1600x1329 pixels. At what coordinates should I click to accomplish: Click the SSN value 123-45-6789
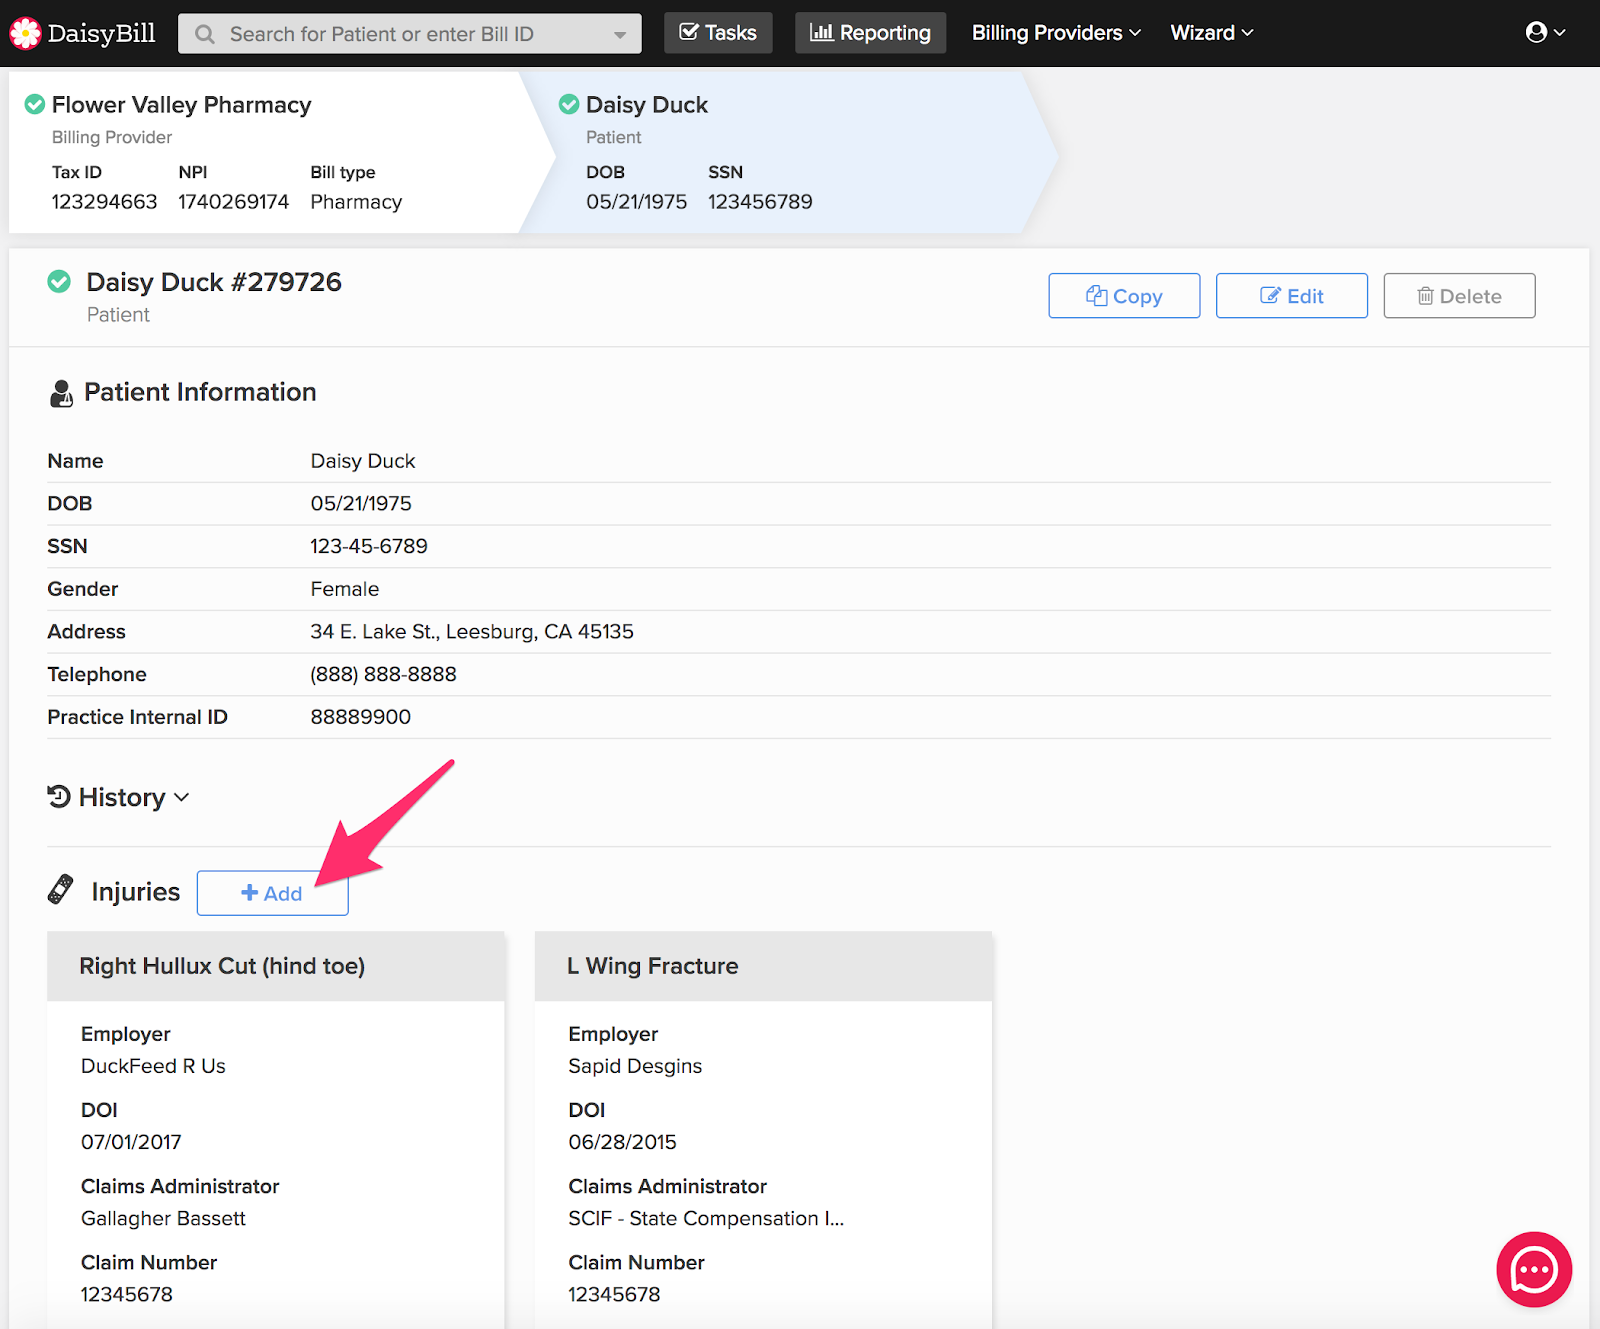[369, 546]
